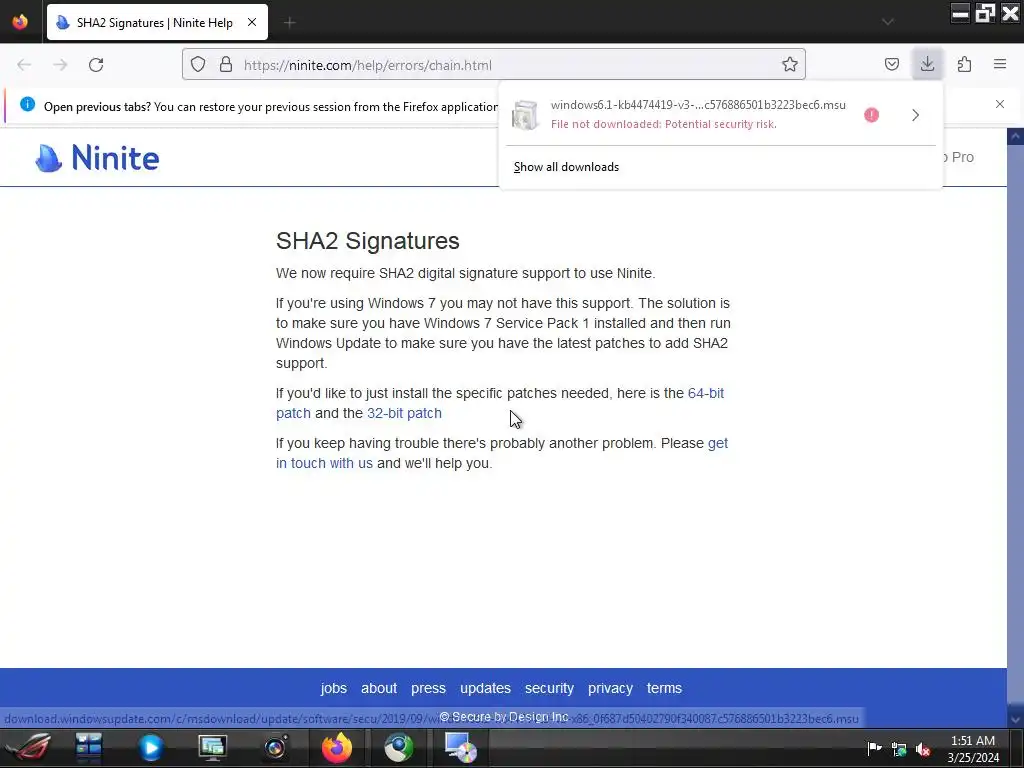Open the about footer link
Viewport: 1024px width, 768px height.
click(379, 688)
